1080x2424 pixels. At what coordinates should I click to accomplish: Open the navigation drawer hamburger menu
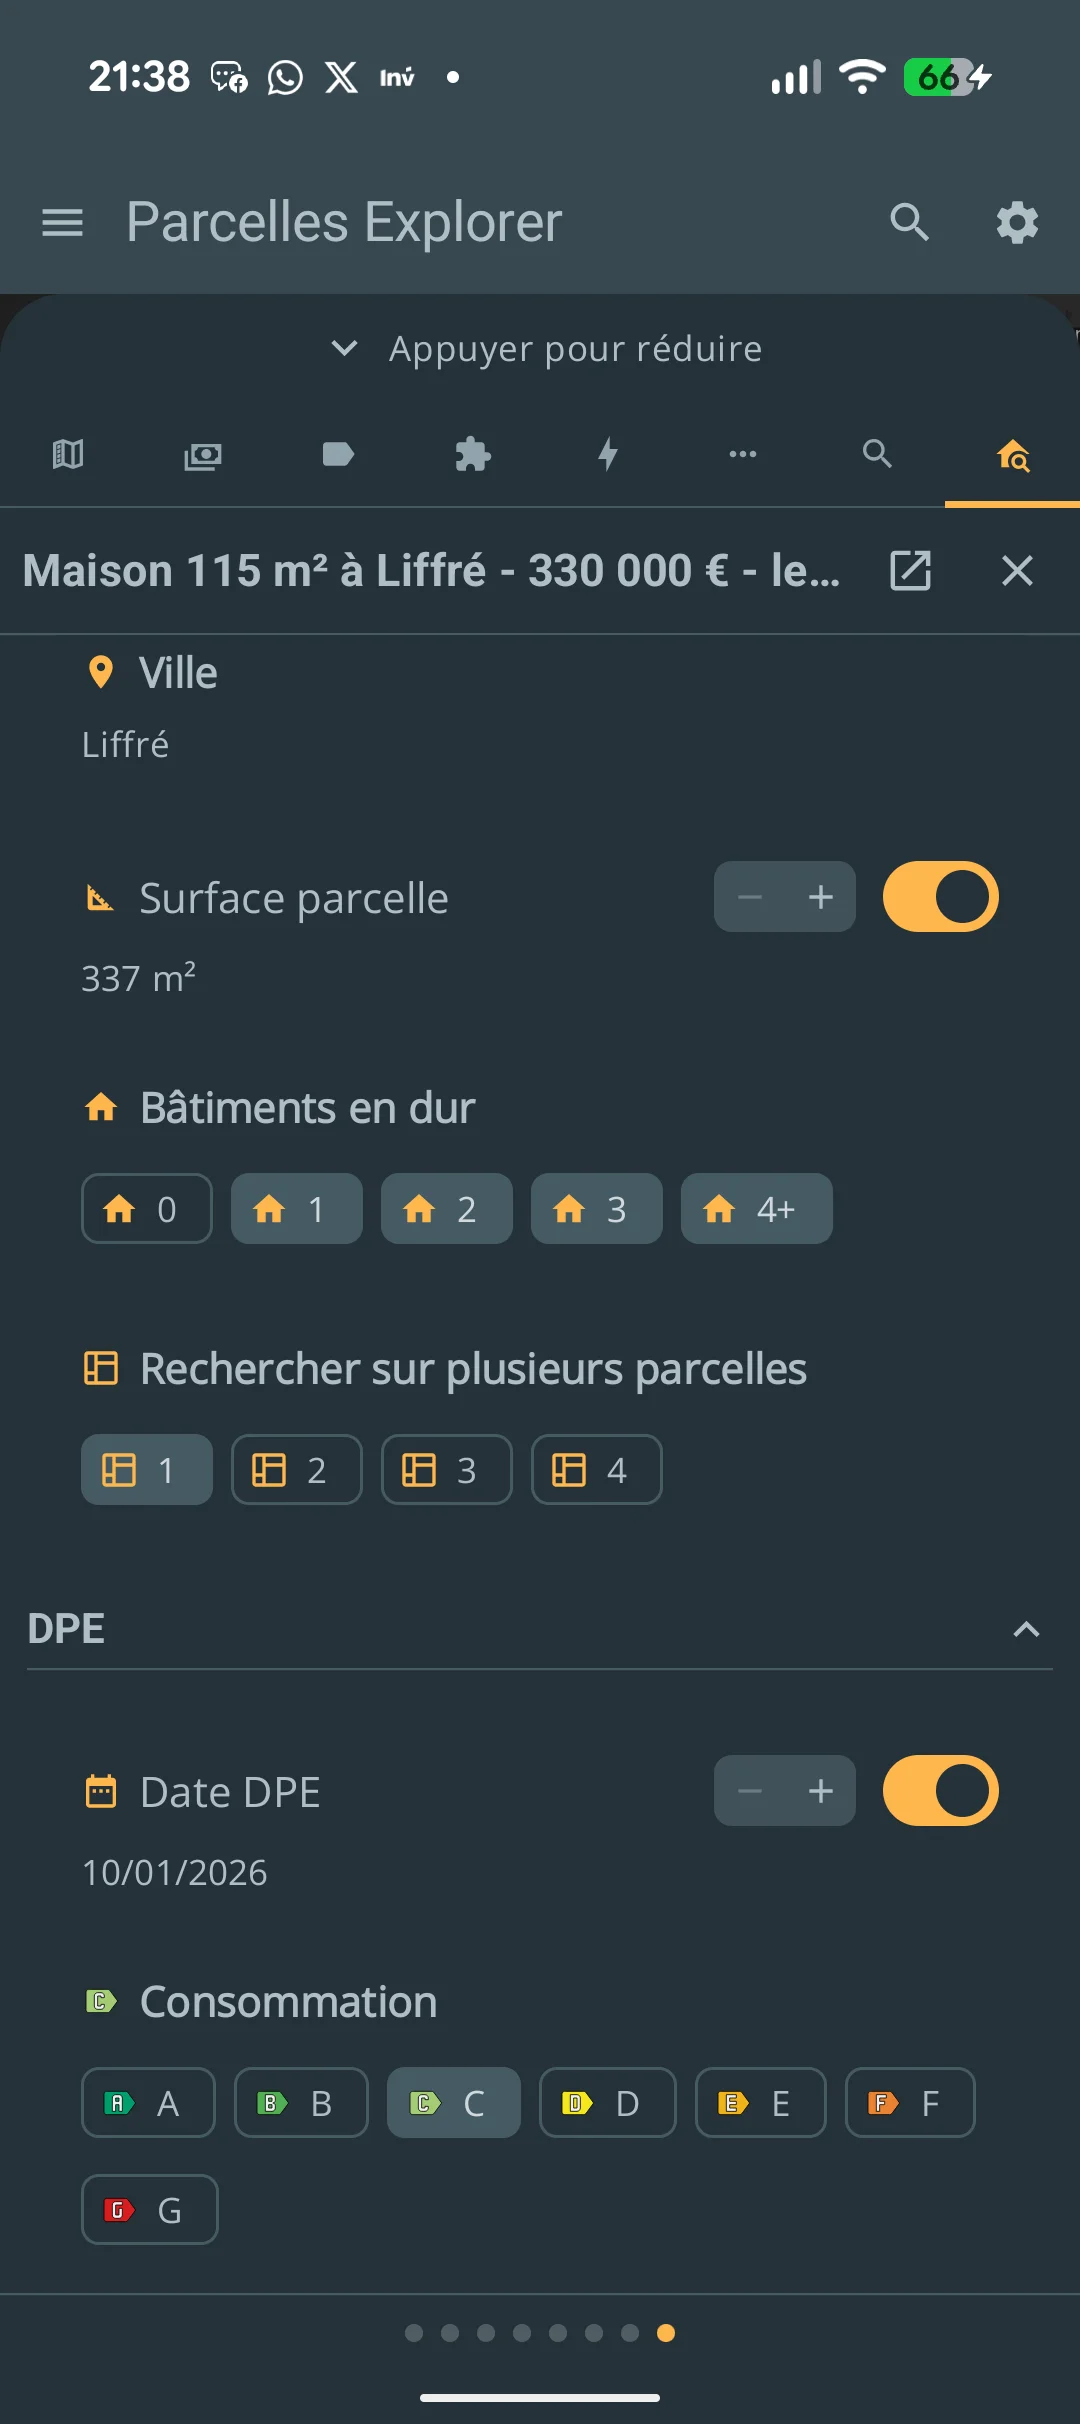(62, 222)
